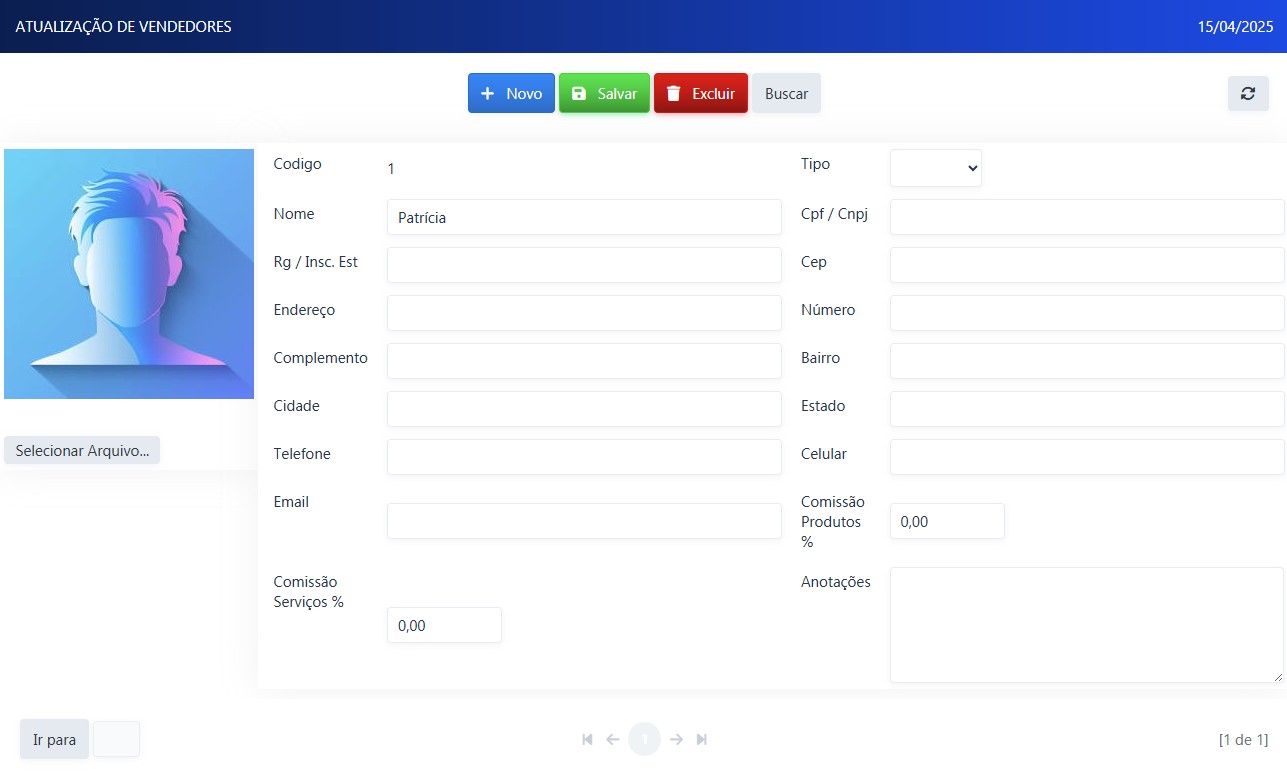Click inside the Anotações text area
1287x779 pixels.
click(1087, 625)
